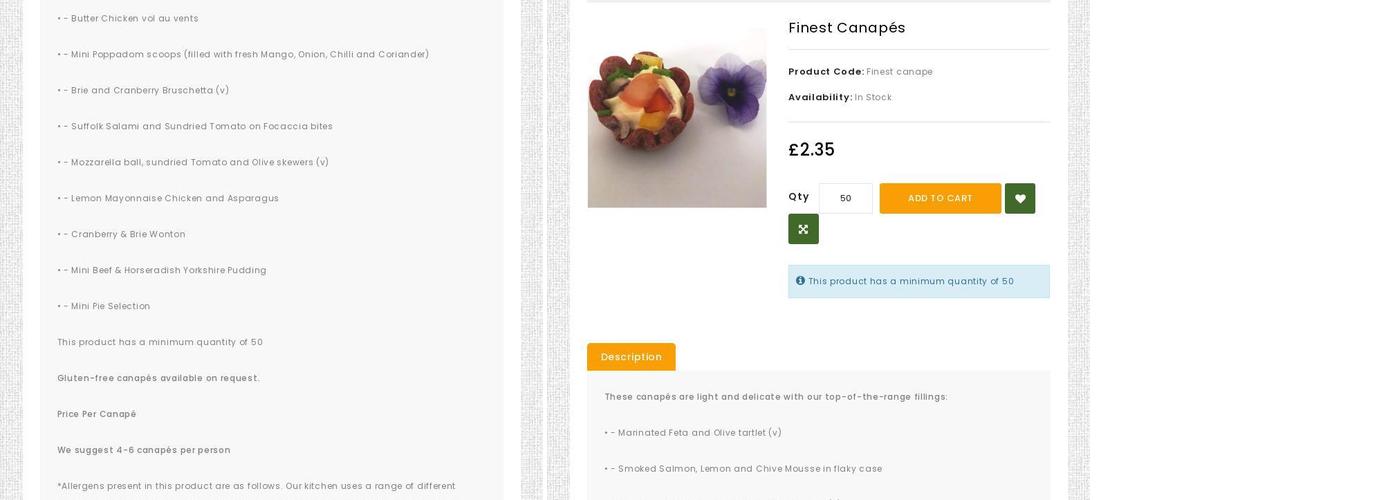Click the blue minimum quantity alert box
Screen dimensions: 1400x500
click(x=918, y=281)
